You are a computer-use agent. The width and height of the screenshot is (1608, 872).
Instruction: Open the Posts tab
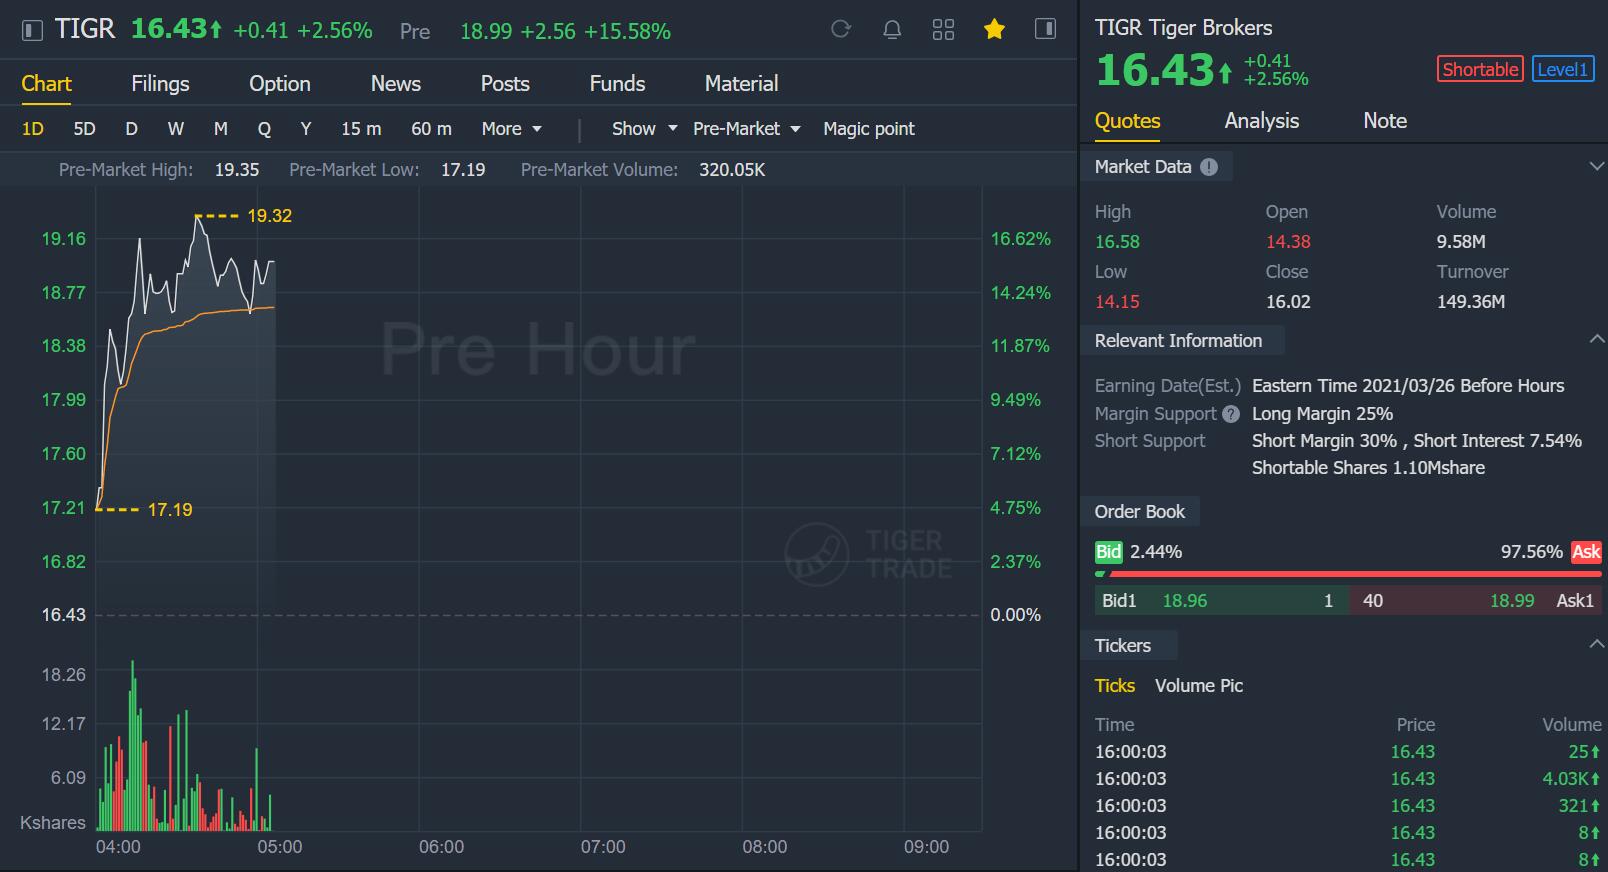(505, 84)
